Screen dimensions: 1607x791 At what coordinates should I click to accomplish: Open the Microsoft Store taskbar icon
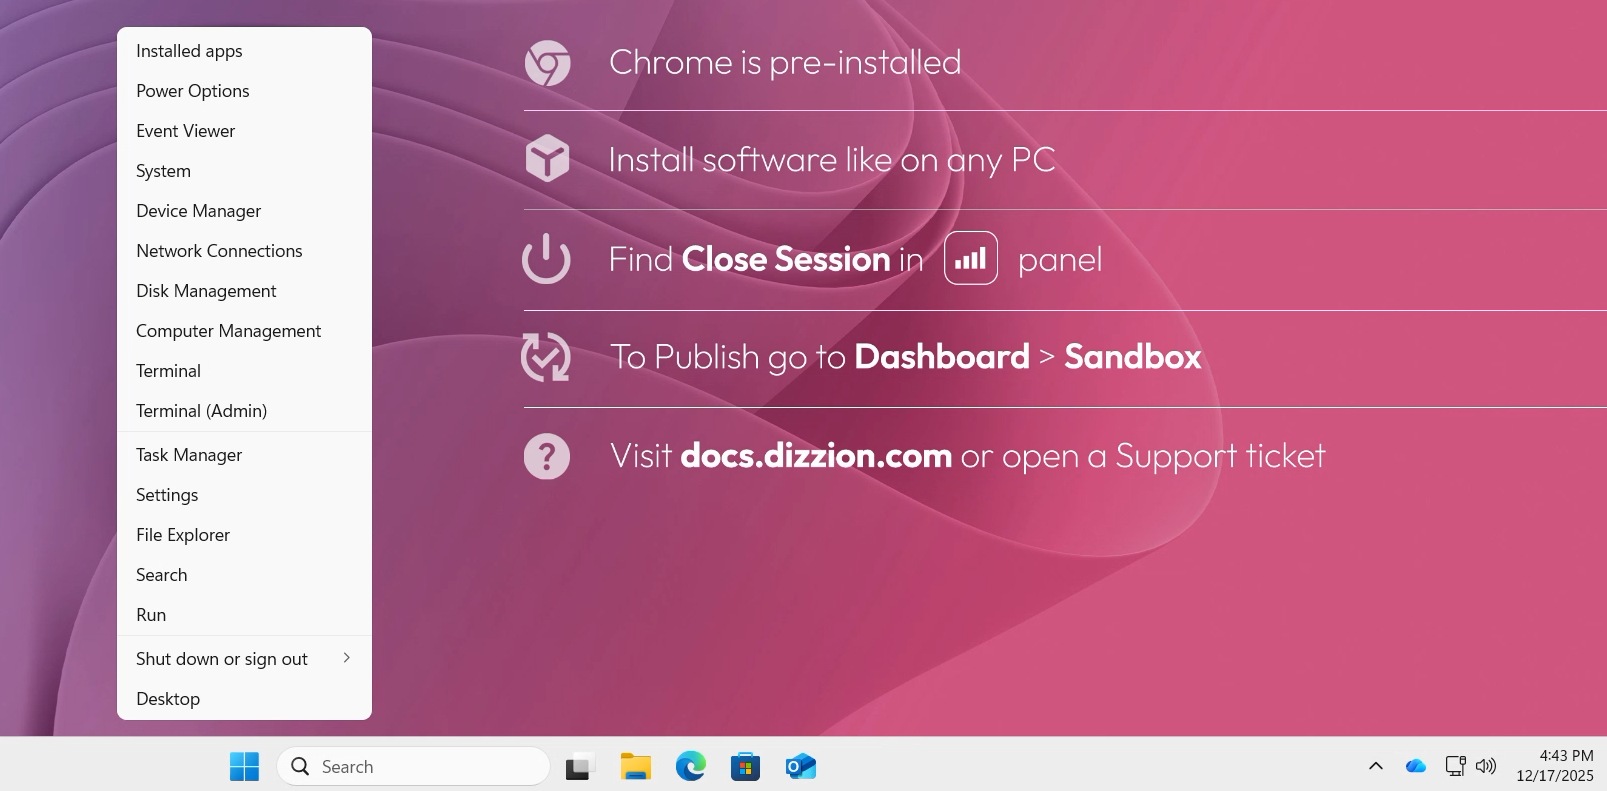point(745,767)
